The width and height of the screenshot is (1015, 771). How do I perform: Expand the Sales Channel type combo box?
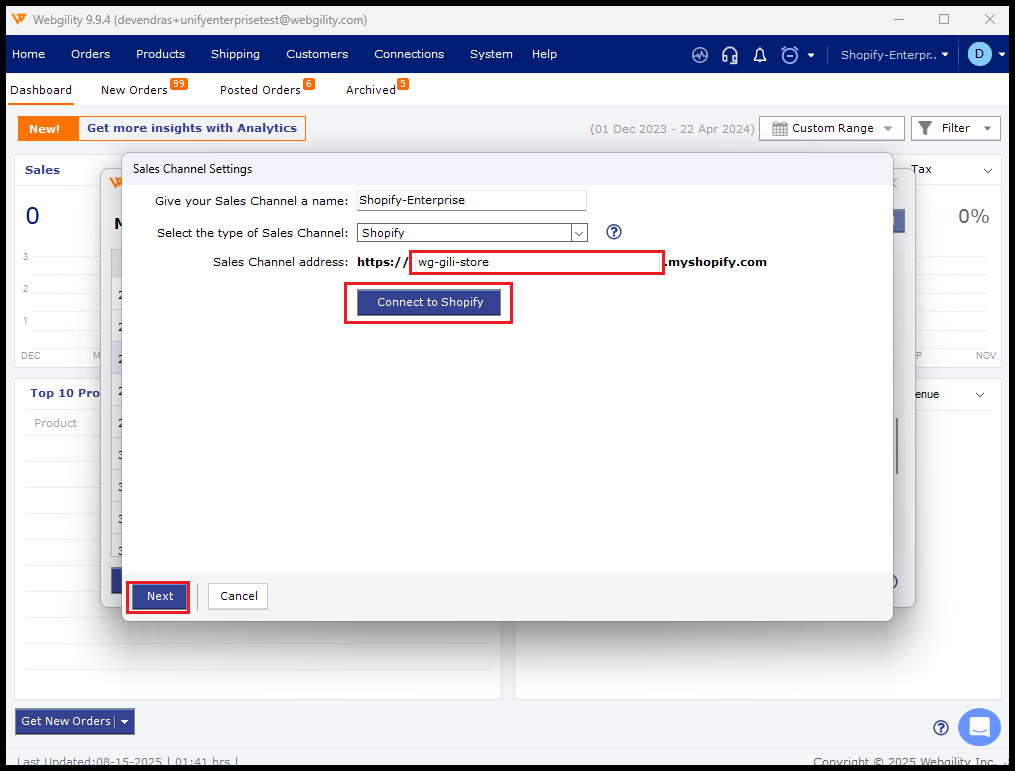tap(578, 233)
